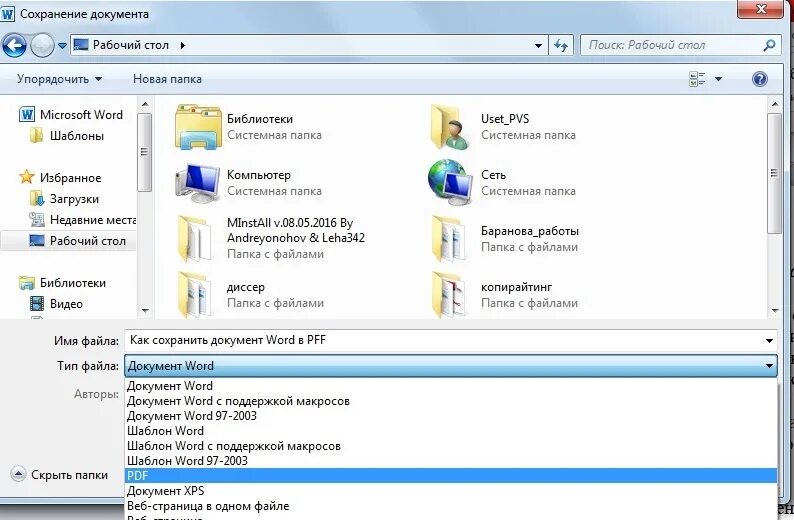Click the Word icon in the title bar
Screen dimensions: 794x520
point(8,13)
